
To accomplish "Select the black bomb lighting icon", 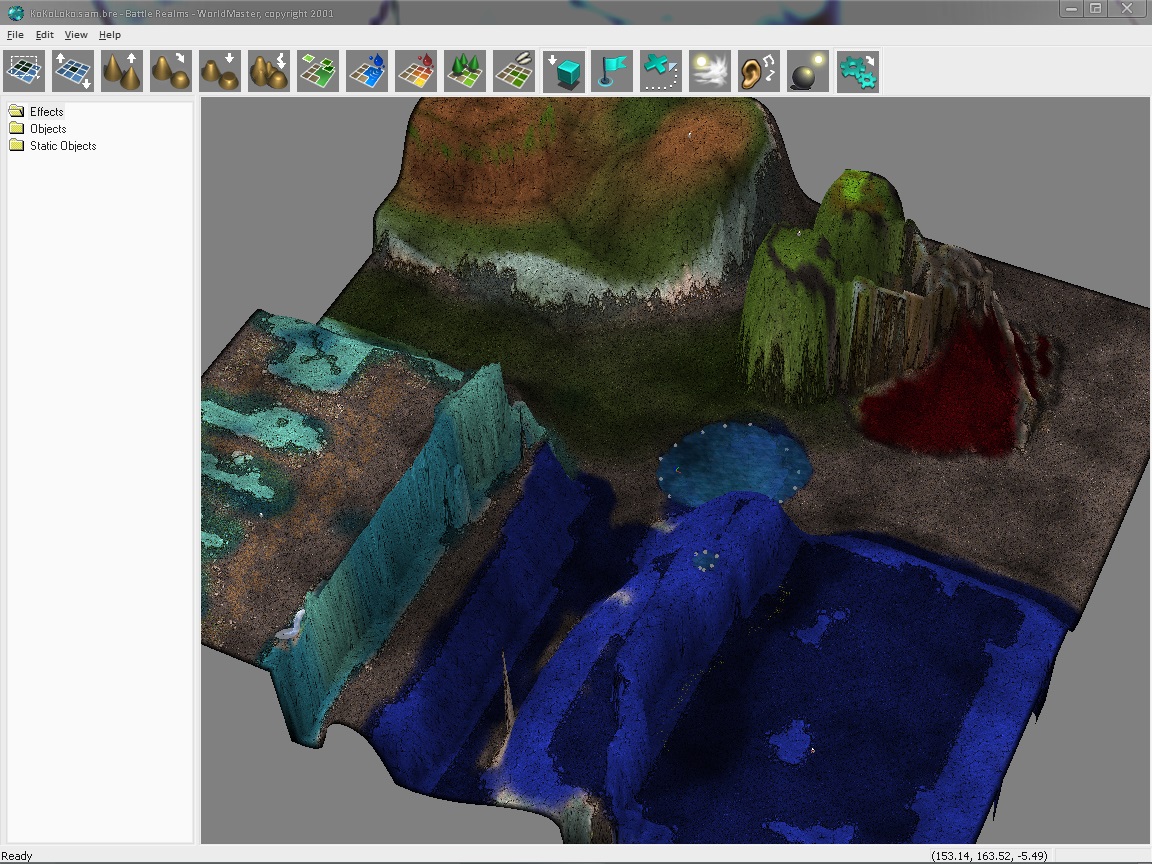I will (808, 72).
